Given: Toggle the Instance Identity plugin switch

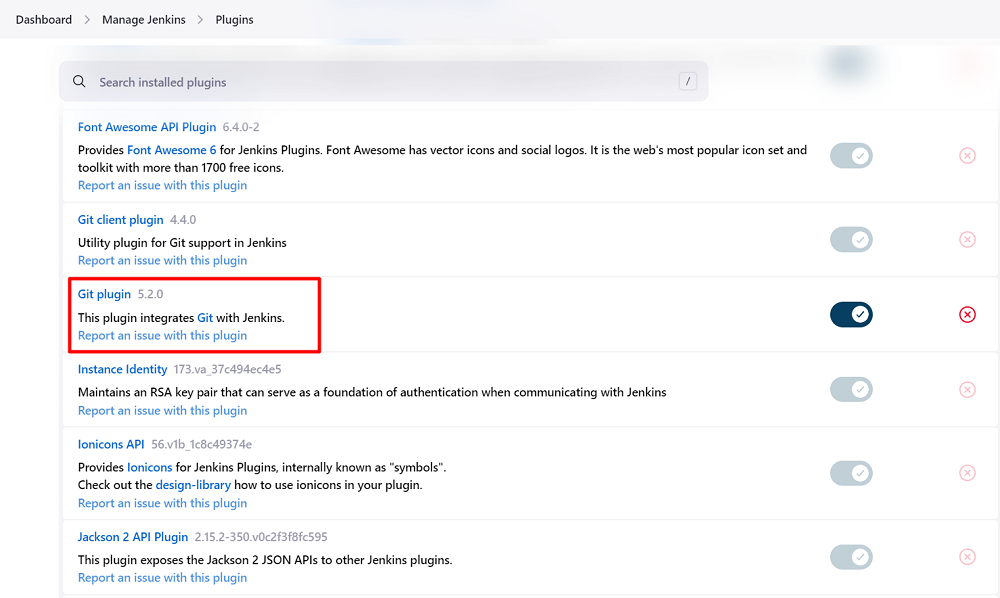Looking at the screenshot, I should point(851,390).
